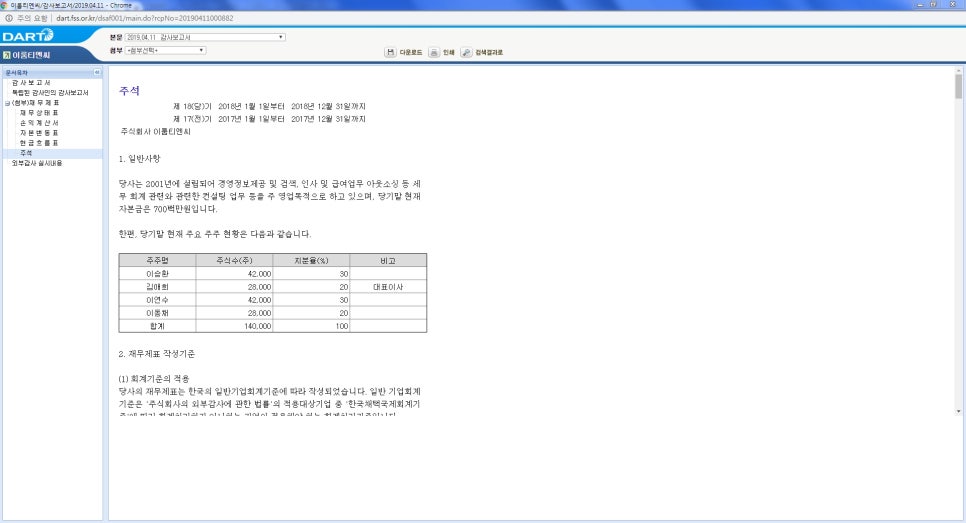Click the document scrollbar up arrow
966x523 pixels.
click(959, 70)
